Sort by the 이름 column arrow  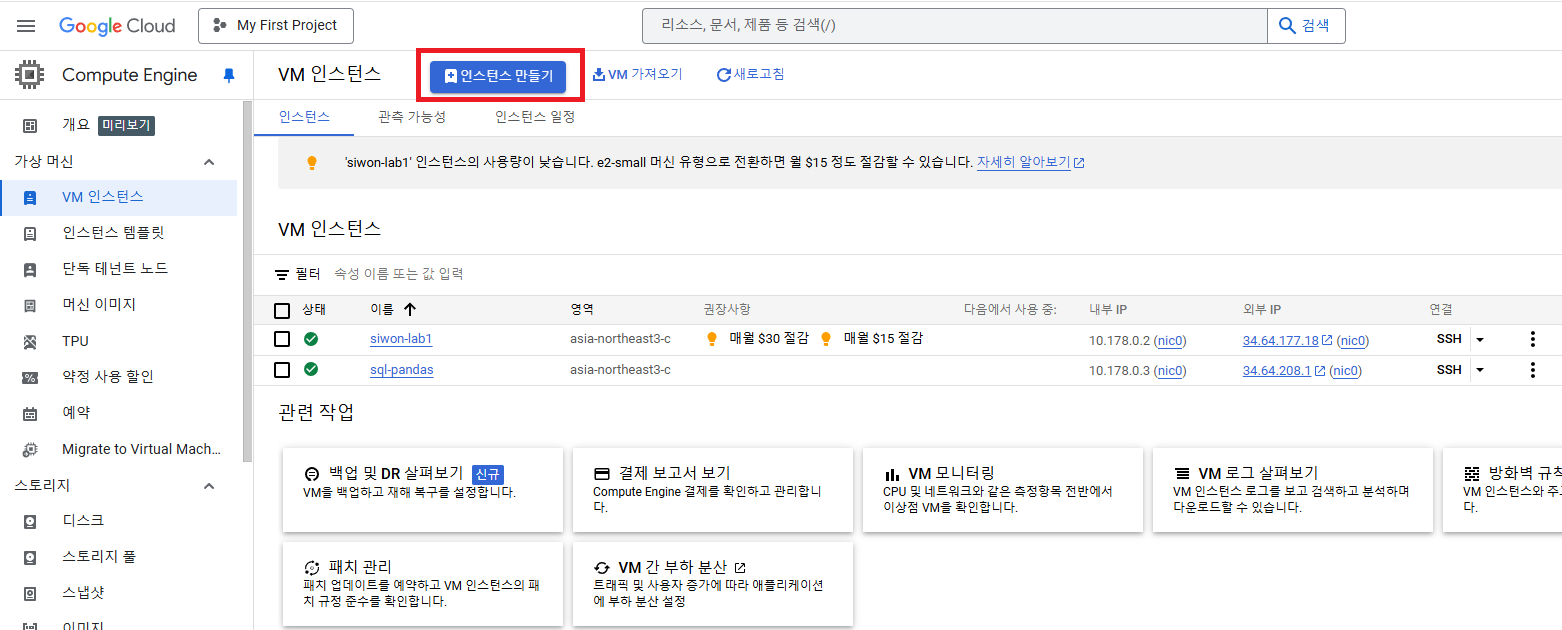coord(410,310)
